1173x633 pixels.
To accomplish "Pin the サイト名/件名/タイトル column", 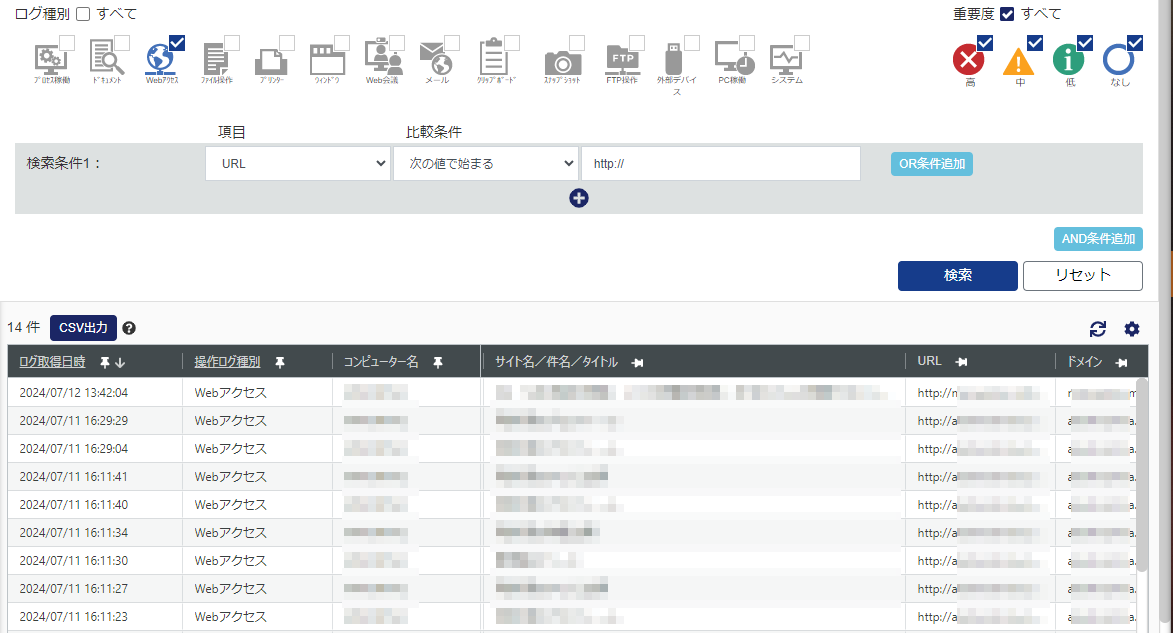I will click(637, 362).
